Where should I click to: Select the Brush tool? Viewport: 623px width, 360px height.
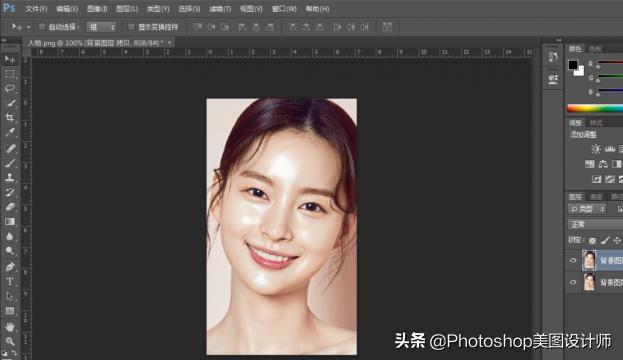[10, 163]
